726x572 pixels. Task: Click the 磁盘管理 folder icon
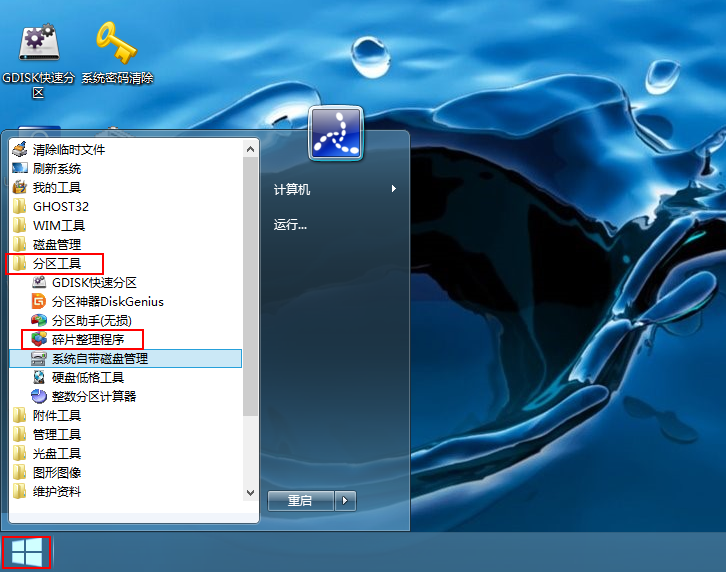(x=19, y=244)
